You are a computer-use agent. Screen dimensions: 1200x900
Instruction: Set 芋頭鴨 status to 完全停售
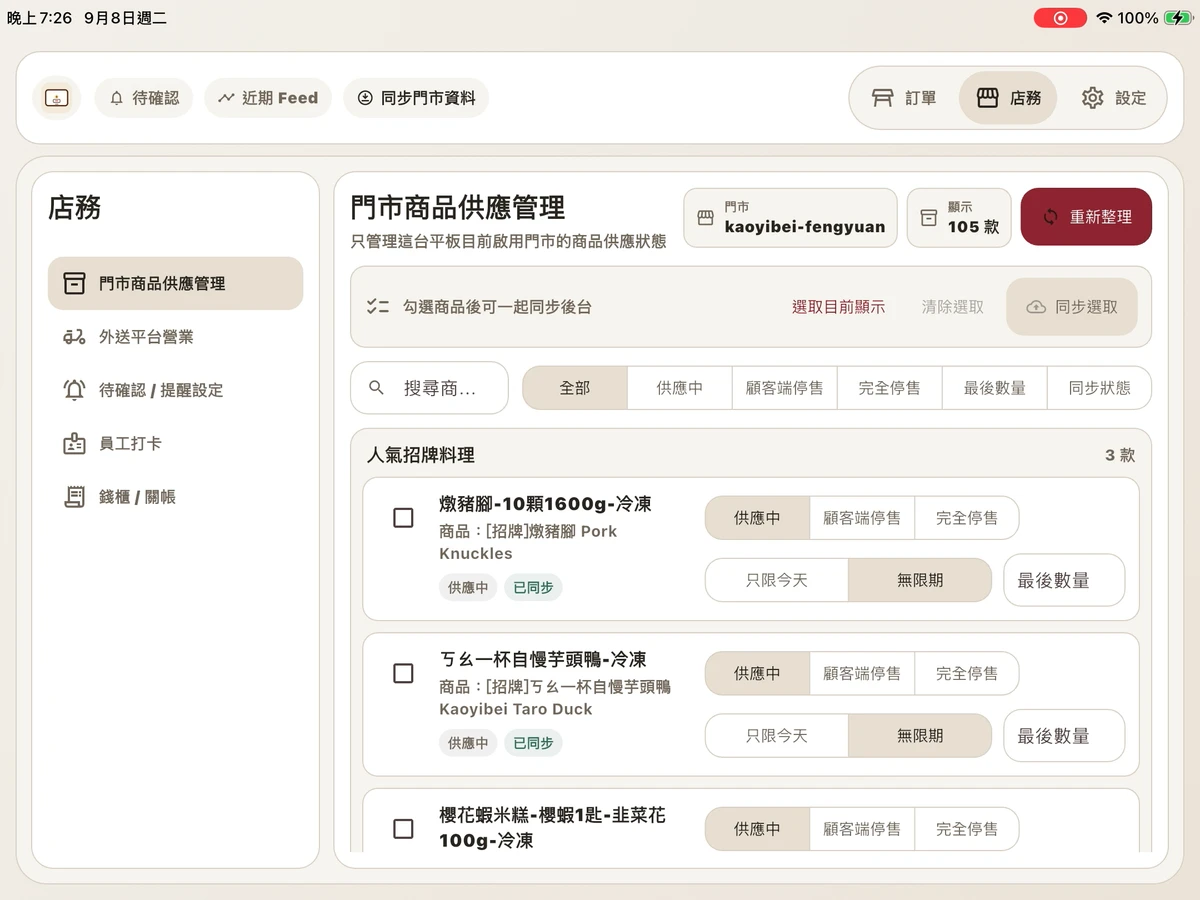coord(967,674)
